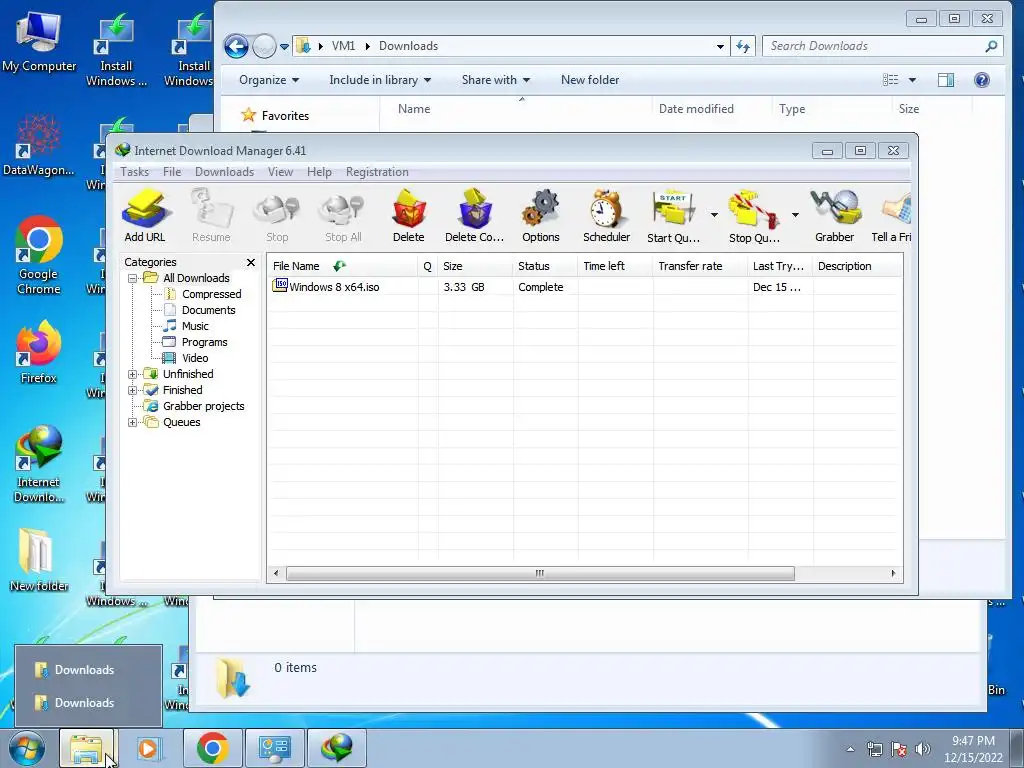Open the Share with dropdown
Viewport: 1024px width, 768px height.
tap(496, 80)
